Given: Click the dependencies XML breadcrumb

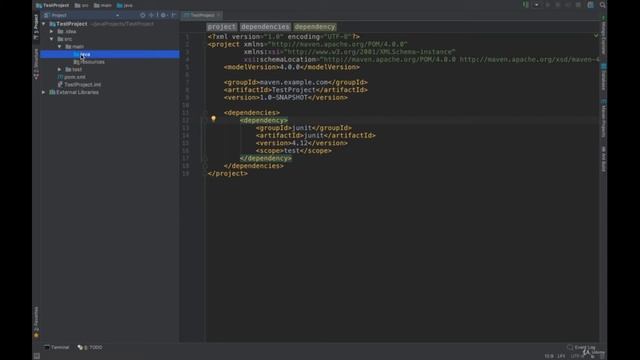Looking at the screenshot, I should point(265,27).
